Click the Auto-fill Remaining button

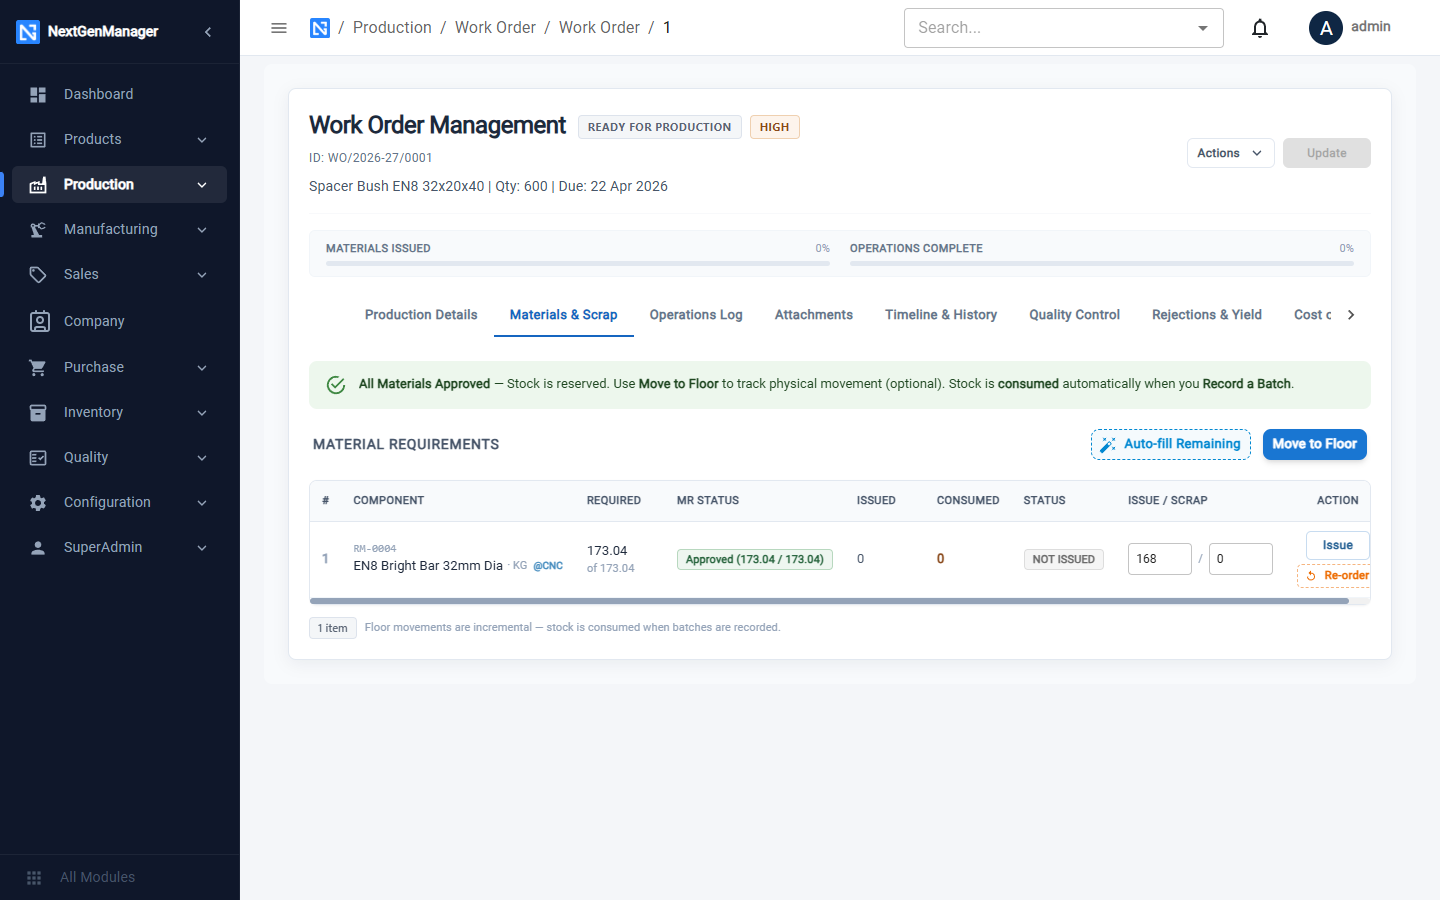pyautogui.click(x=1171, y=444)
